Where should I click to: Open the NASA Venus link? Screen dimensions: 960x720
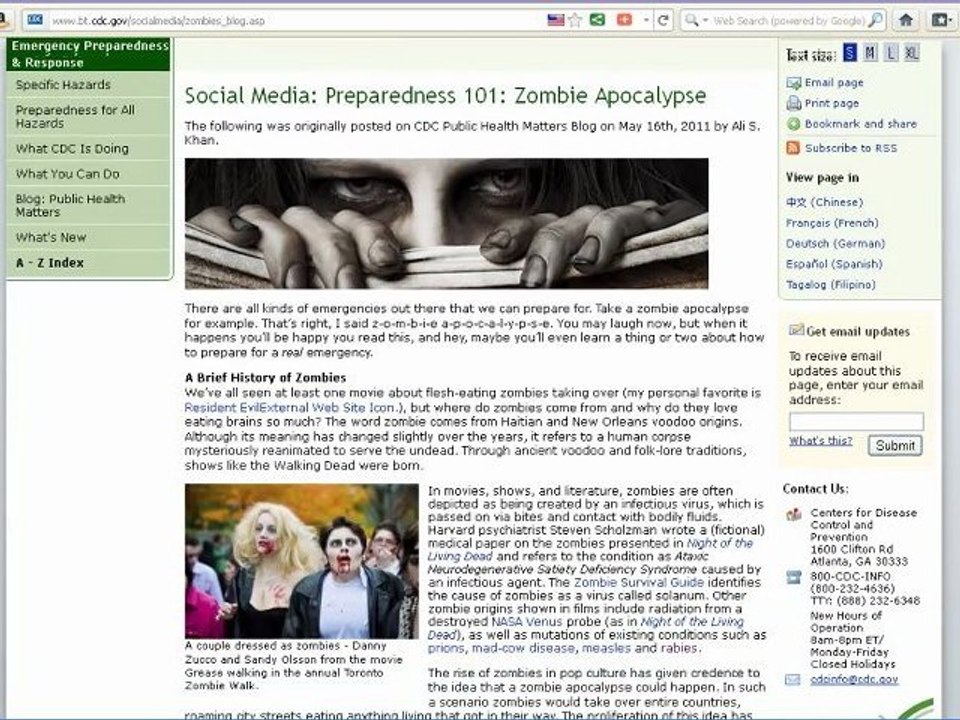[527, 621]
